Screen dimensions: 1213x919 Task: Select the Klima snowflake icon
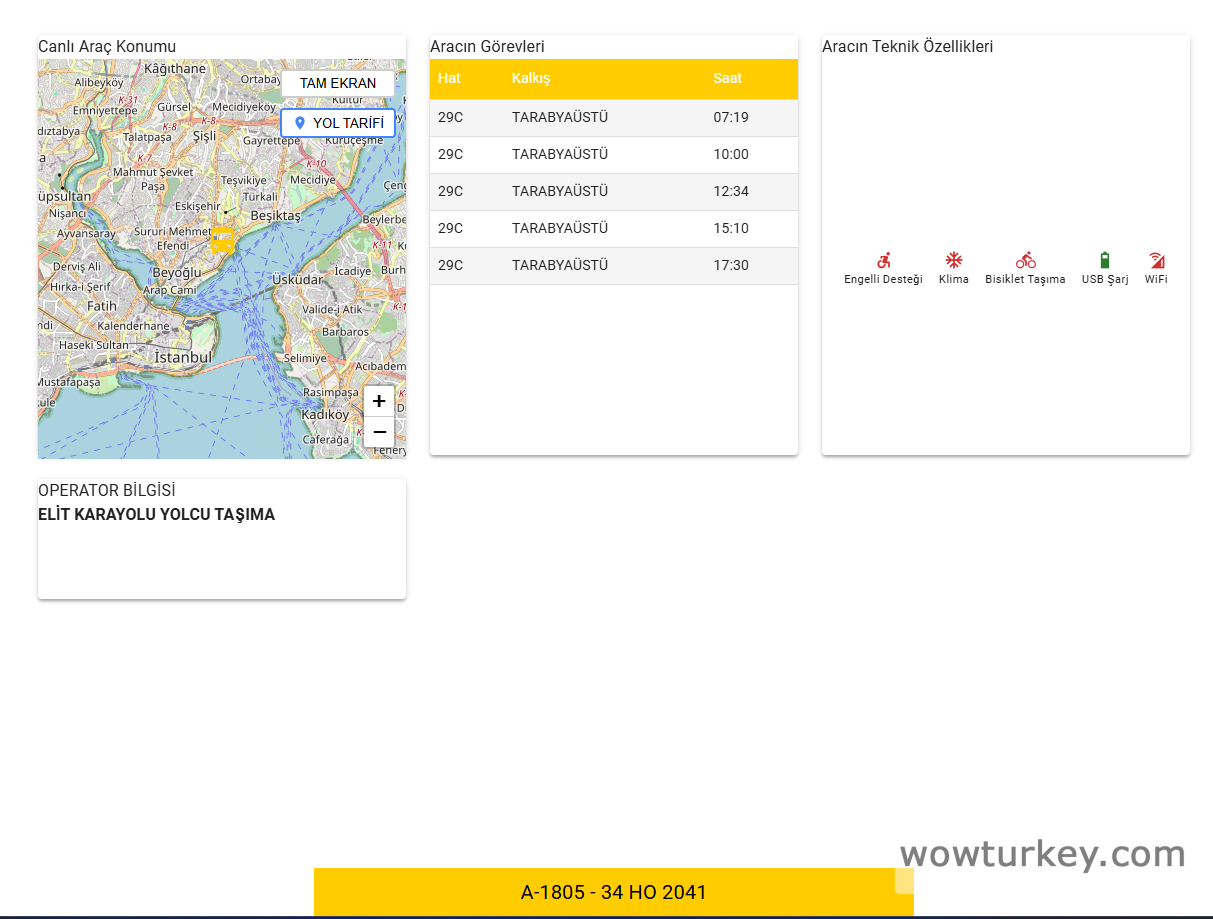[x=953, y=261]
